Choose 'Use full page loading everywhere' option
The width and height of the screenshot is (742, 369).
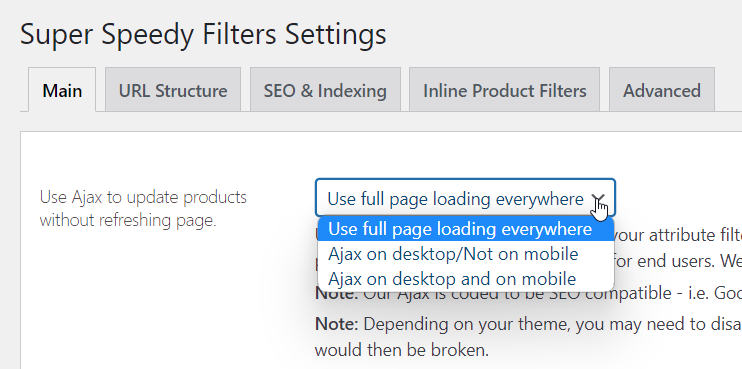[466, 229]
